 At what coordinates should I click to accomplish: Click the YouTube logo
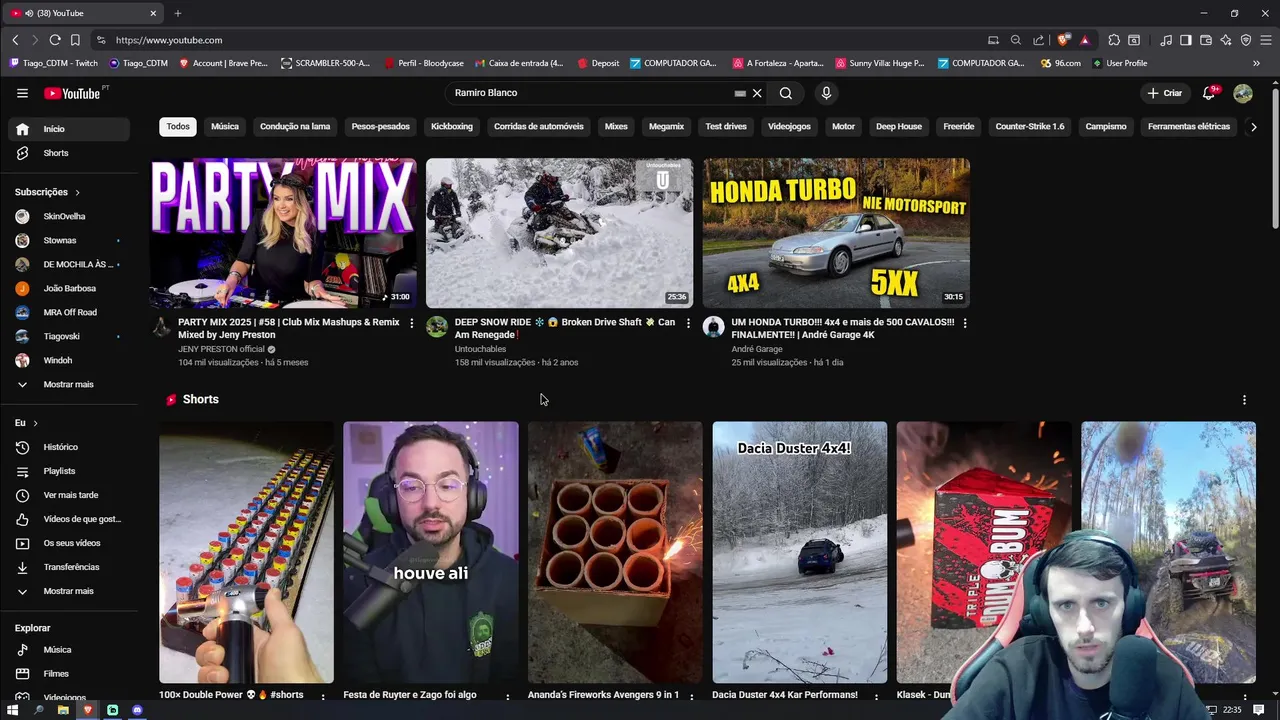tap(72, 93)
